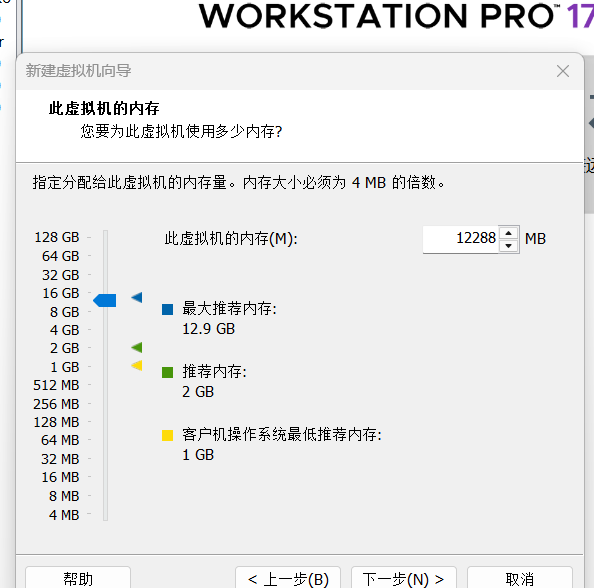
Task: Click the 16 MB scale label
Action: tap(60, 477)
